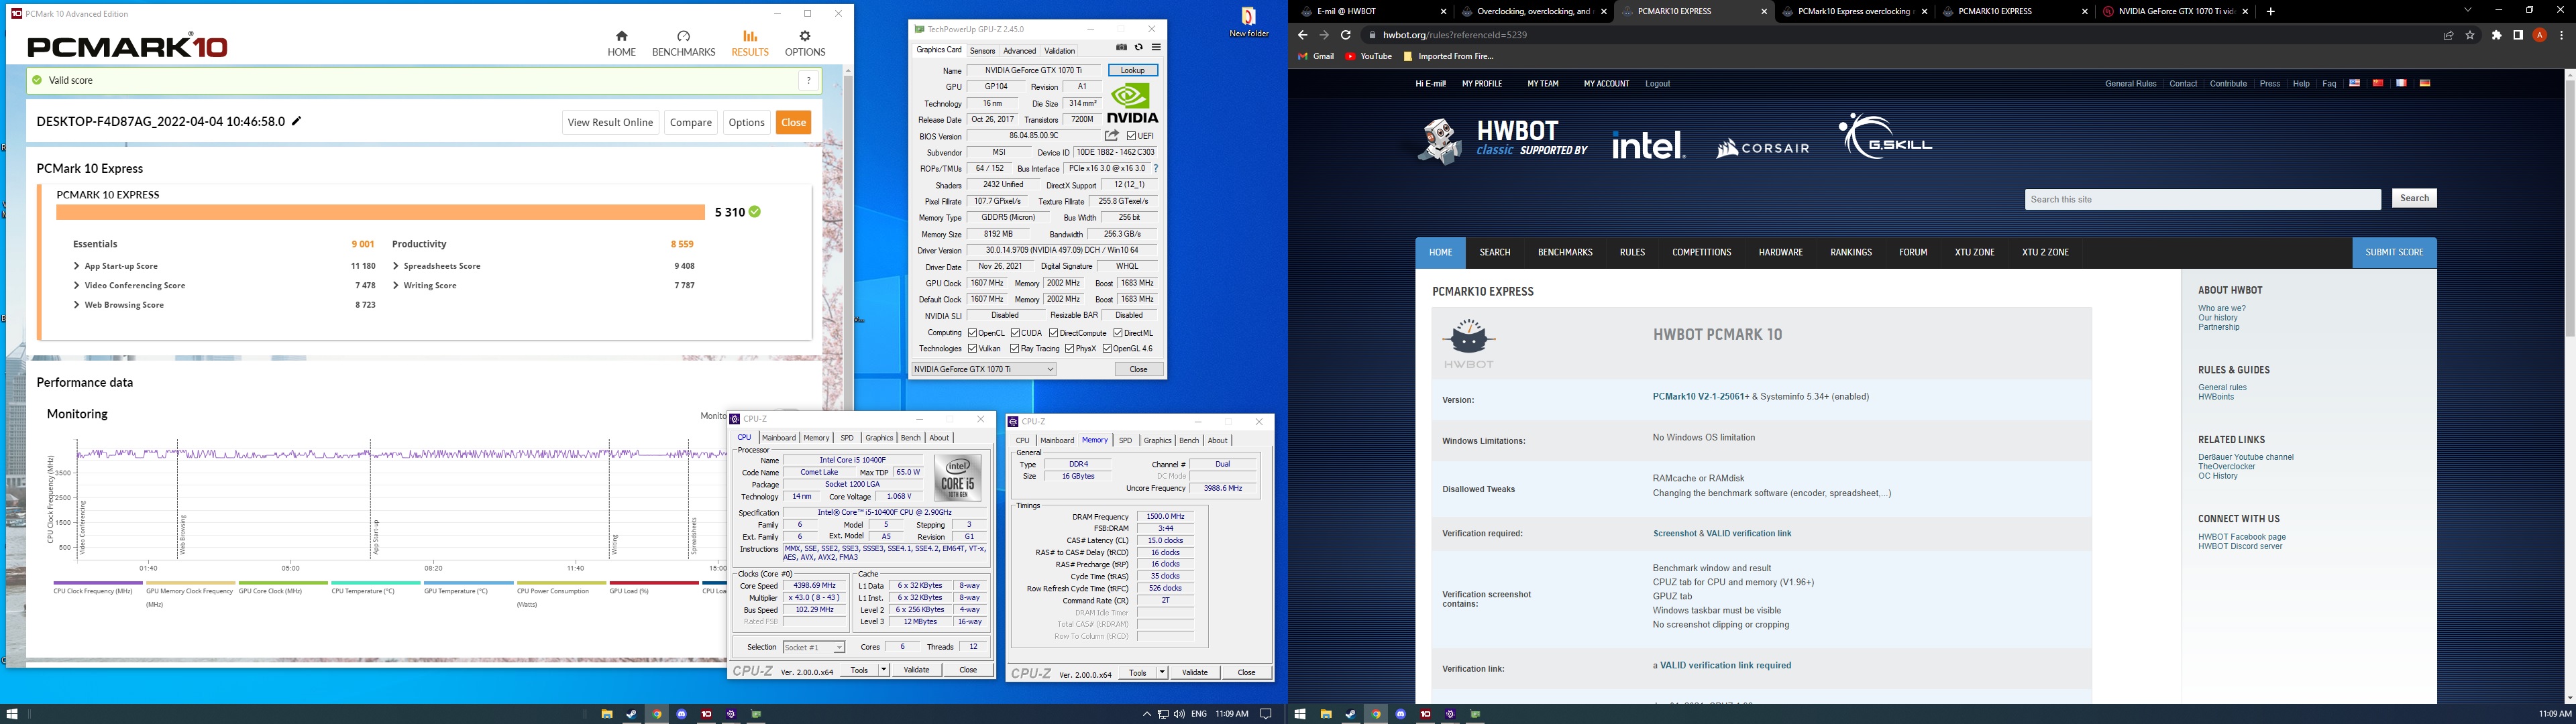Switch site language to German flag
Viewport: 2576px width, 724px height.
click(2425, 83)
